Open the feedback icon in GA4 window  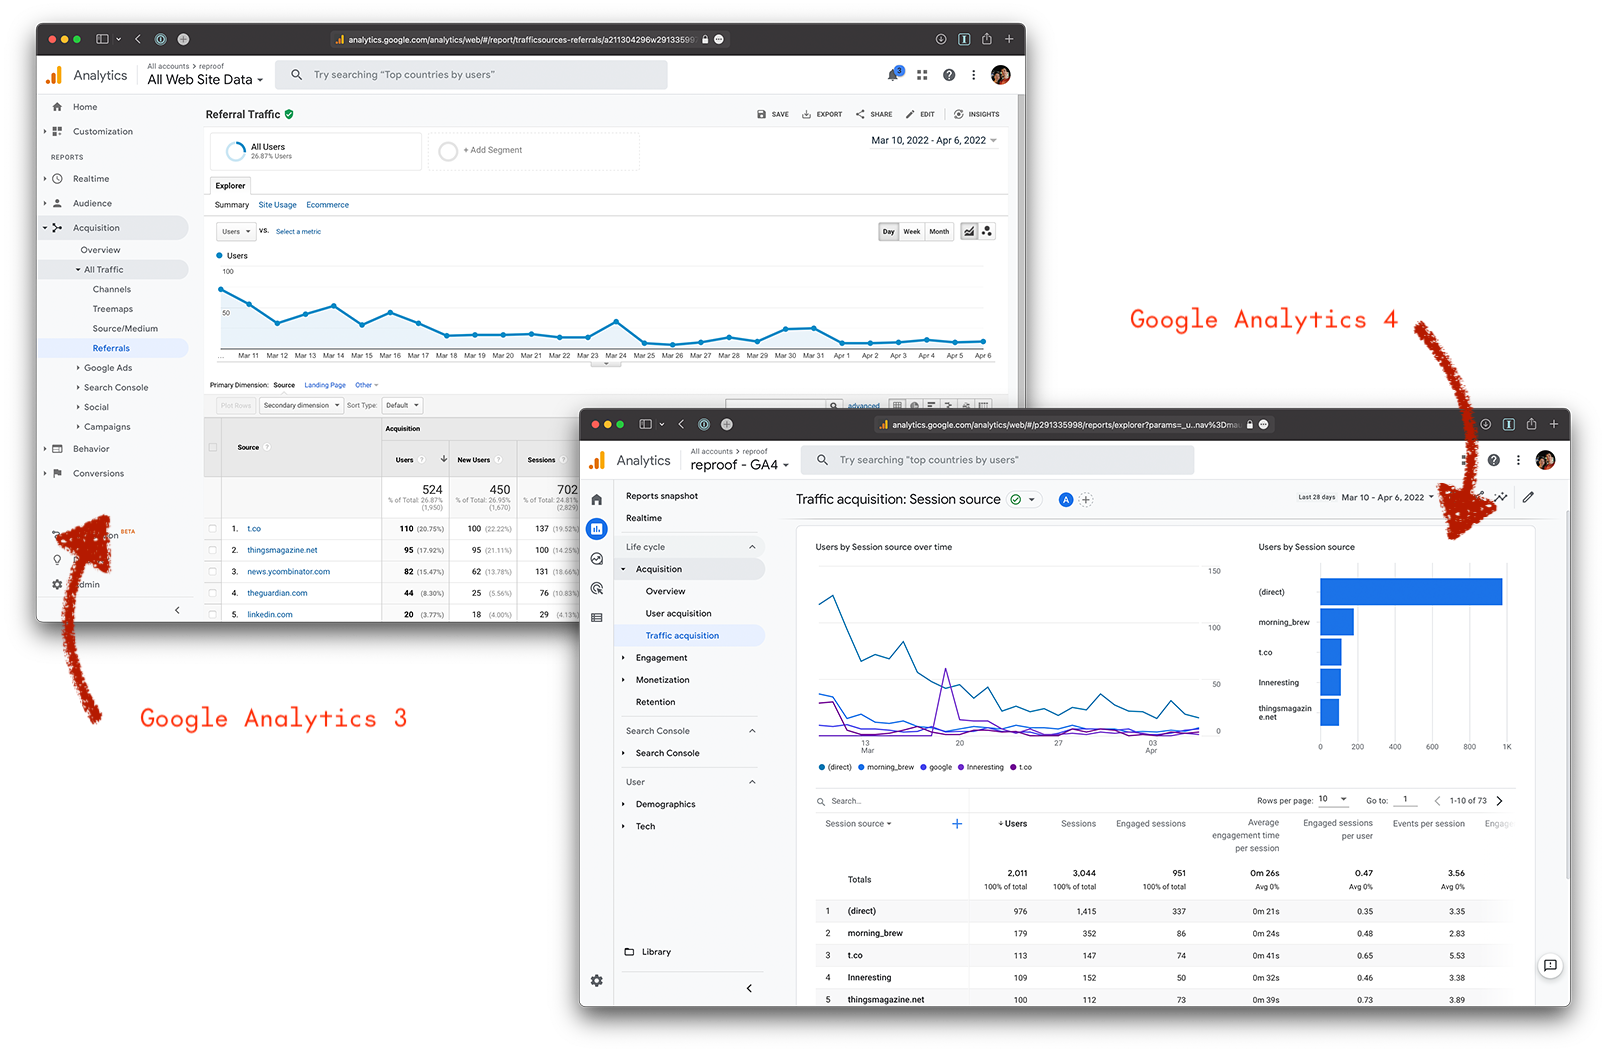pyautogui.click(x=1550, y=965)
